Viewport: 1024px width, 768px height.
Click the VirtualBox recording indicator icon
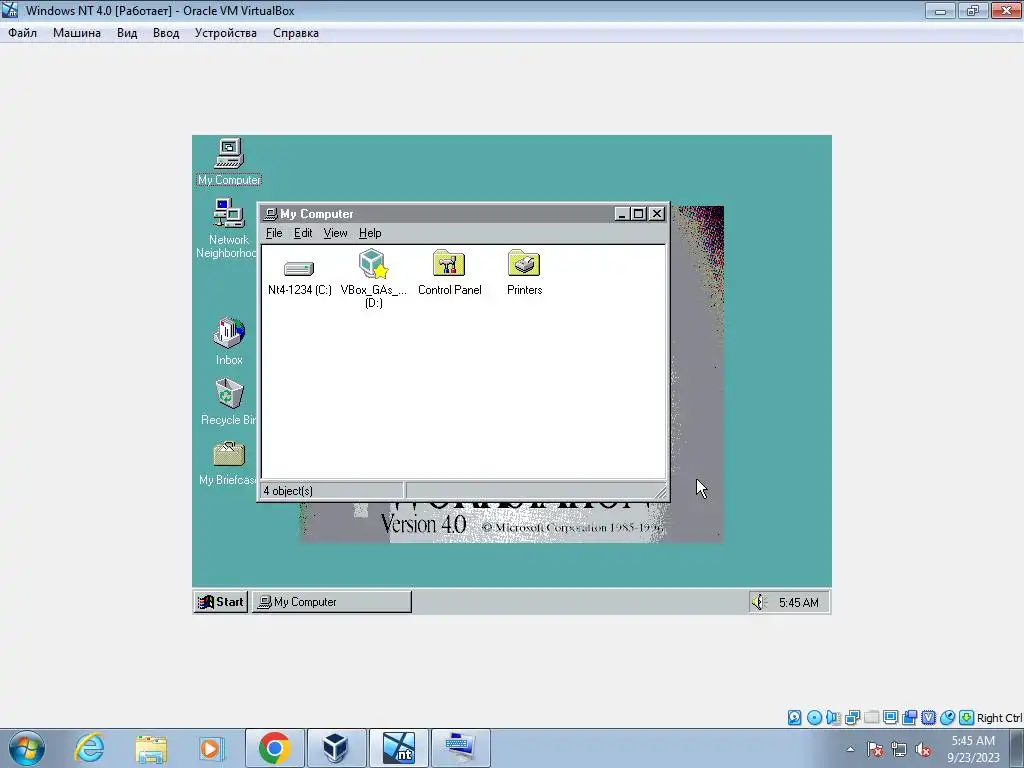(x=909, y=718)
